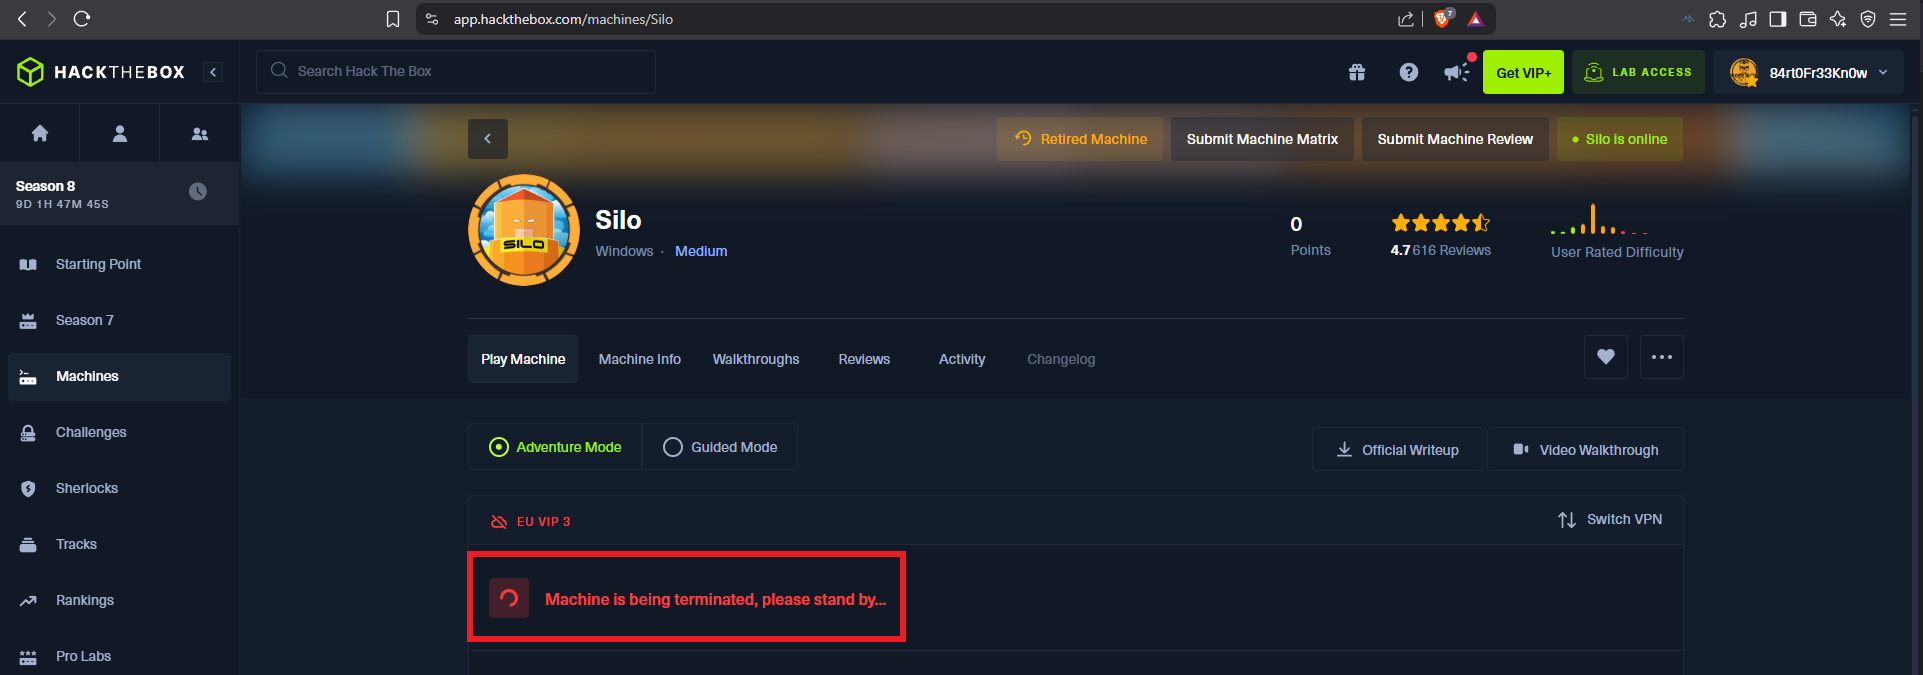This screenshot has height=675, width=1923.
Task: Go forward in browser history
Action: (x=51, y=19)
